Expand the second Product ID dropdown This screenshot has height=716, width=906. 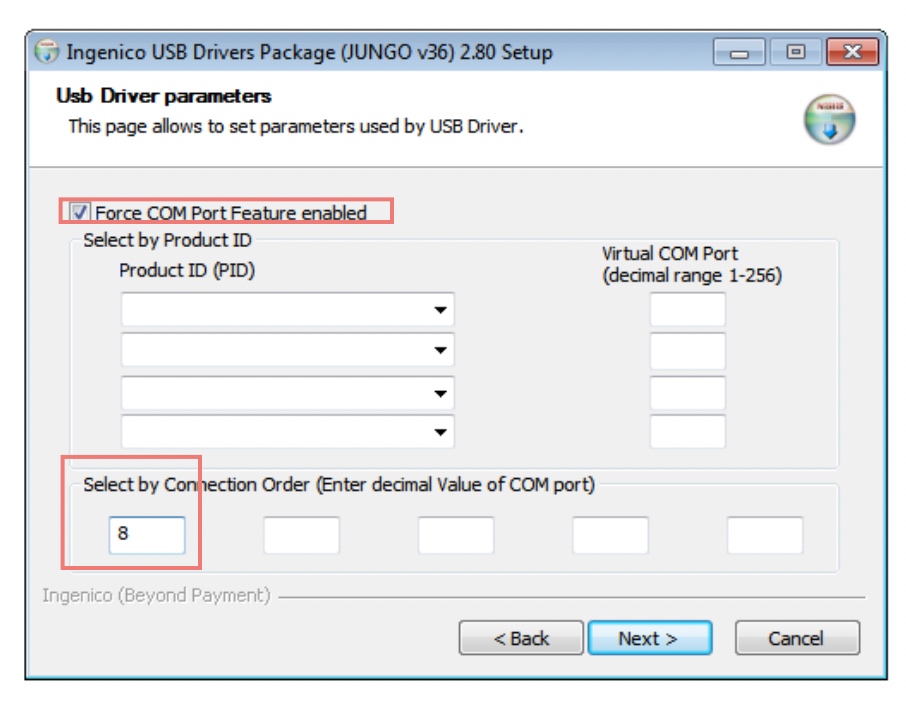(287, 350)
